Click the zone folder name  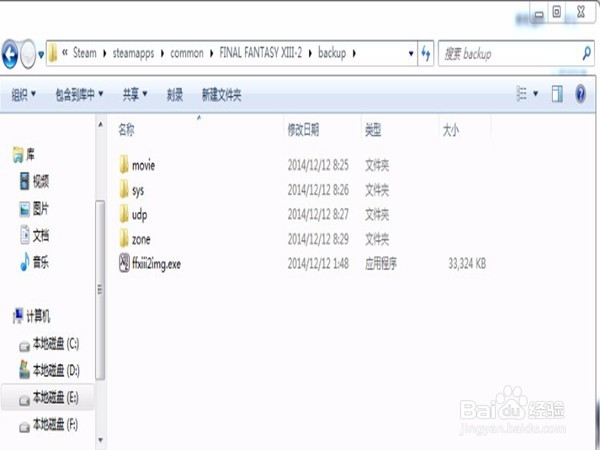tap(141, 240)
